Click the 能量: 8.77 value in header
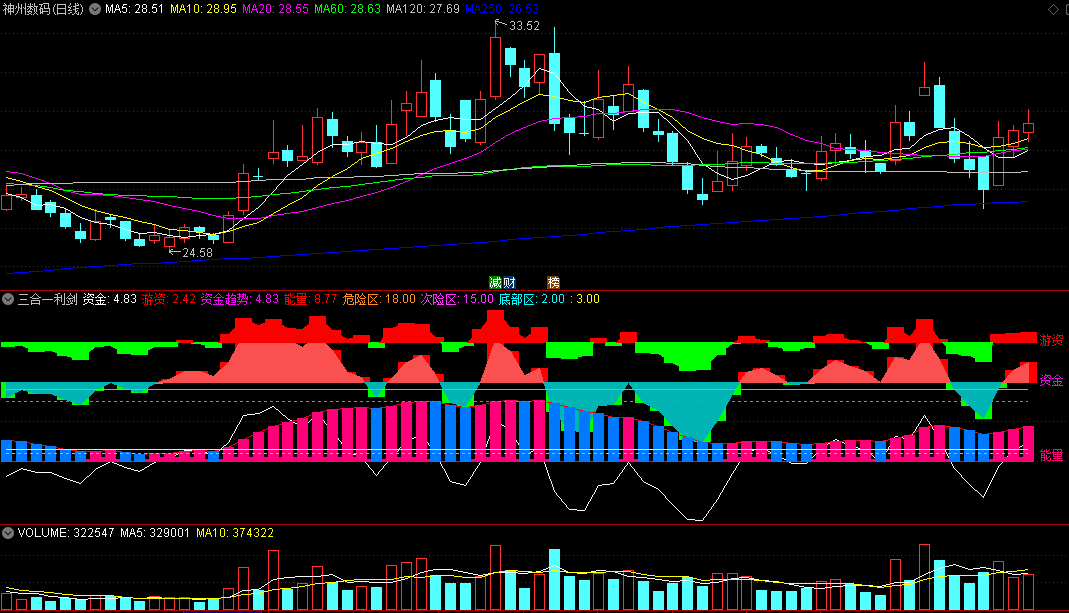This screenshot has width=1069, height=613. point(310,299)
